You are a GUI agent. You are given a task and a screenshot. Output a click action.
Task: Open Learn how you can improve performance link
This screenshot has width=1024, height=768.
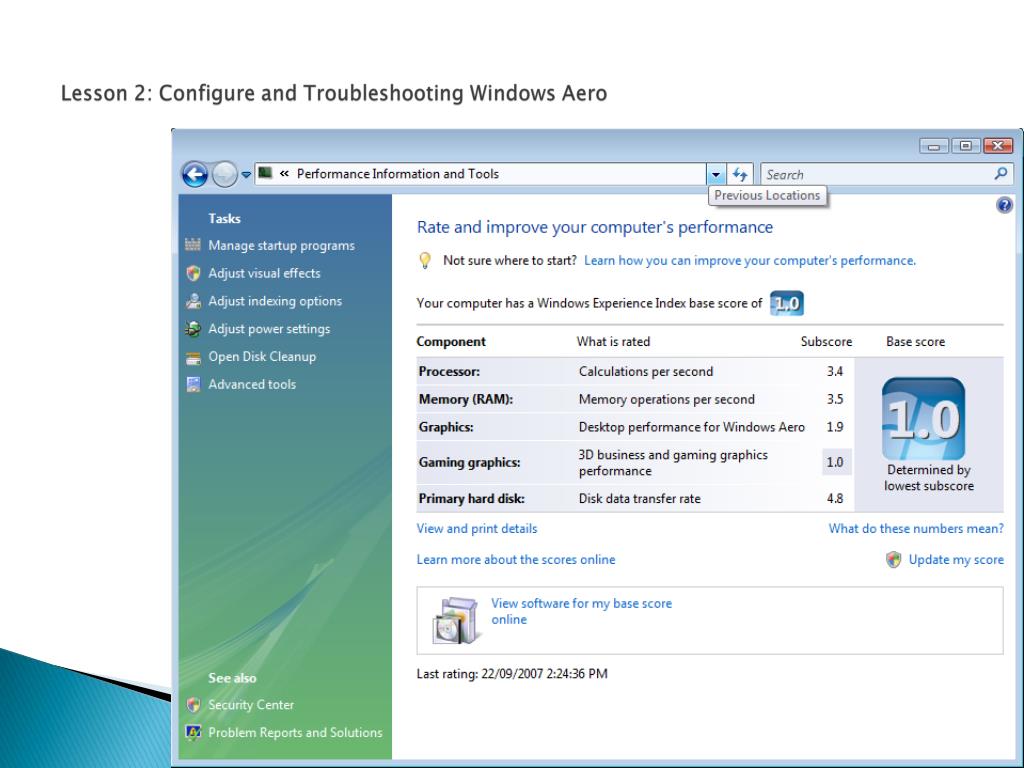(x=750, y=261)
